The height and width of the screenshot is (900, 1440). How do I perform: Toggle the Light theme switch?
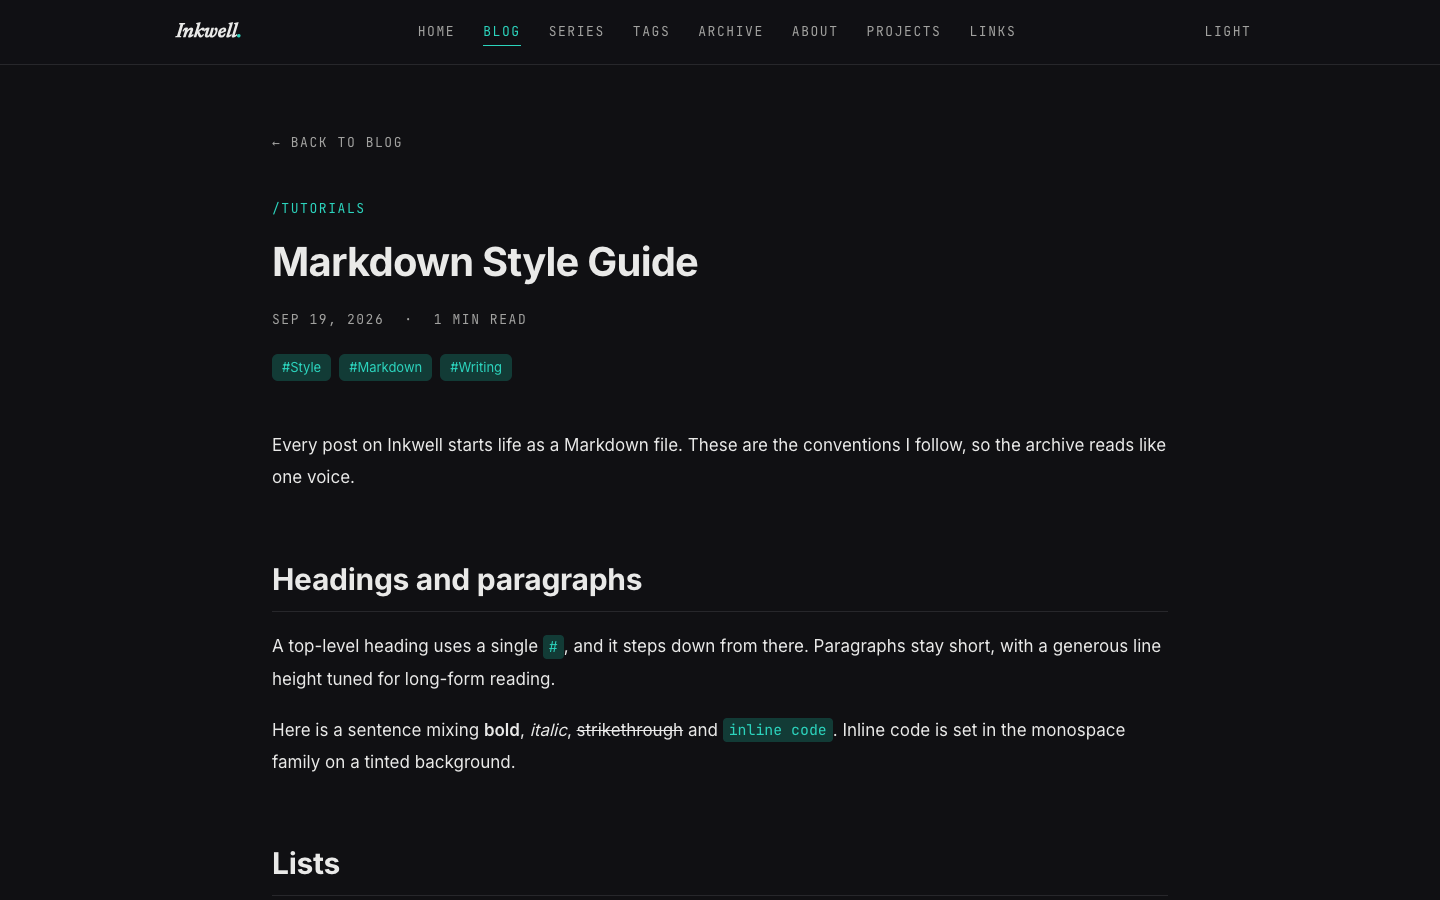tap(1228, 32)
